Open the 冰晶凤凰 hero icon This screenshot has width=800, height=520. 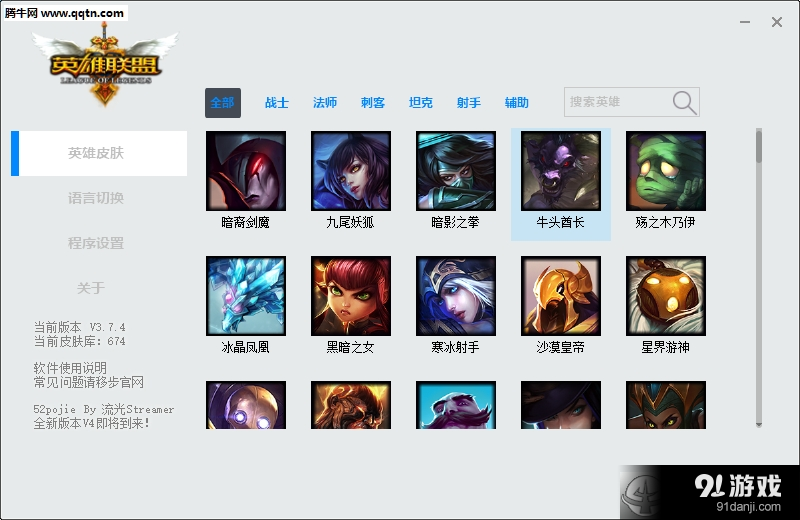click(x=246, y=296)
